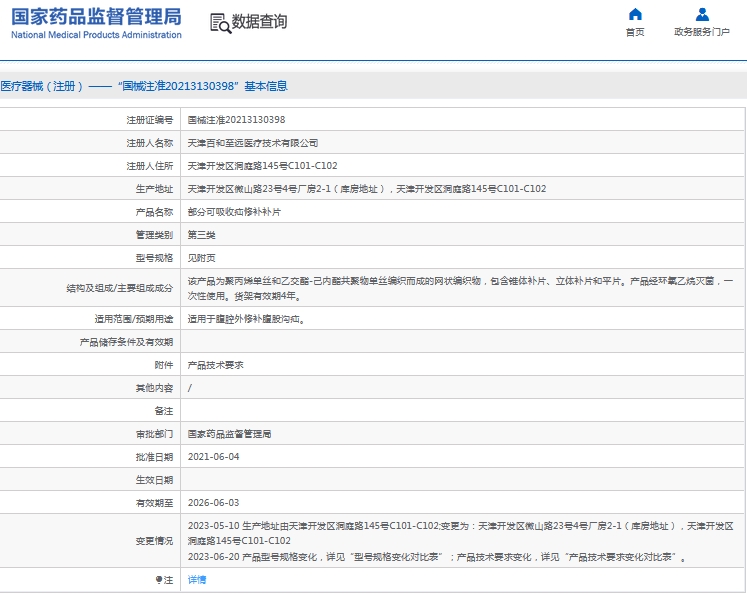Click the 型号规格 label
Image resolution: width=747 pixels, height=599 pixels.
click(154, 258)
